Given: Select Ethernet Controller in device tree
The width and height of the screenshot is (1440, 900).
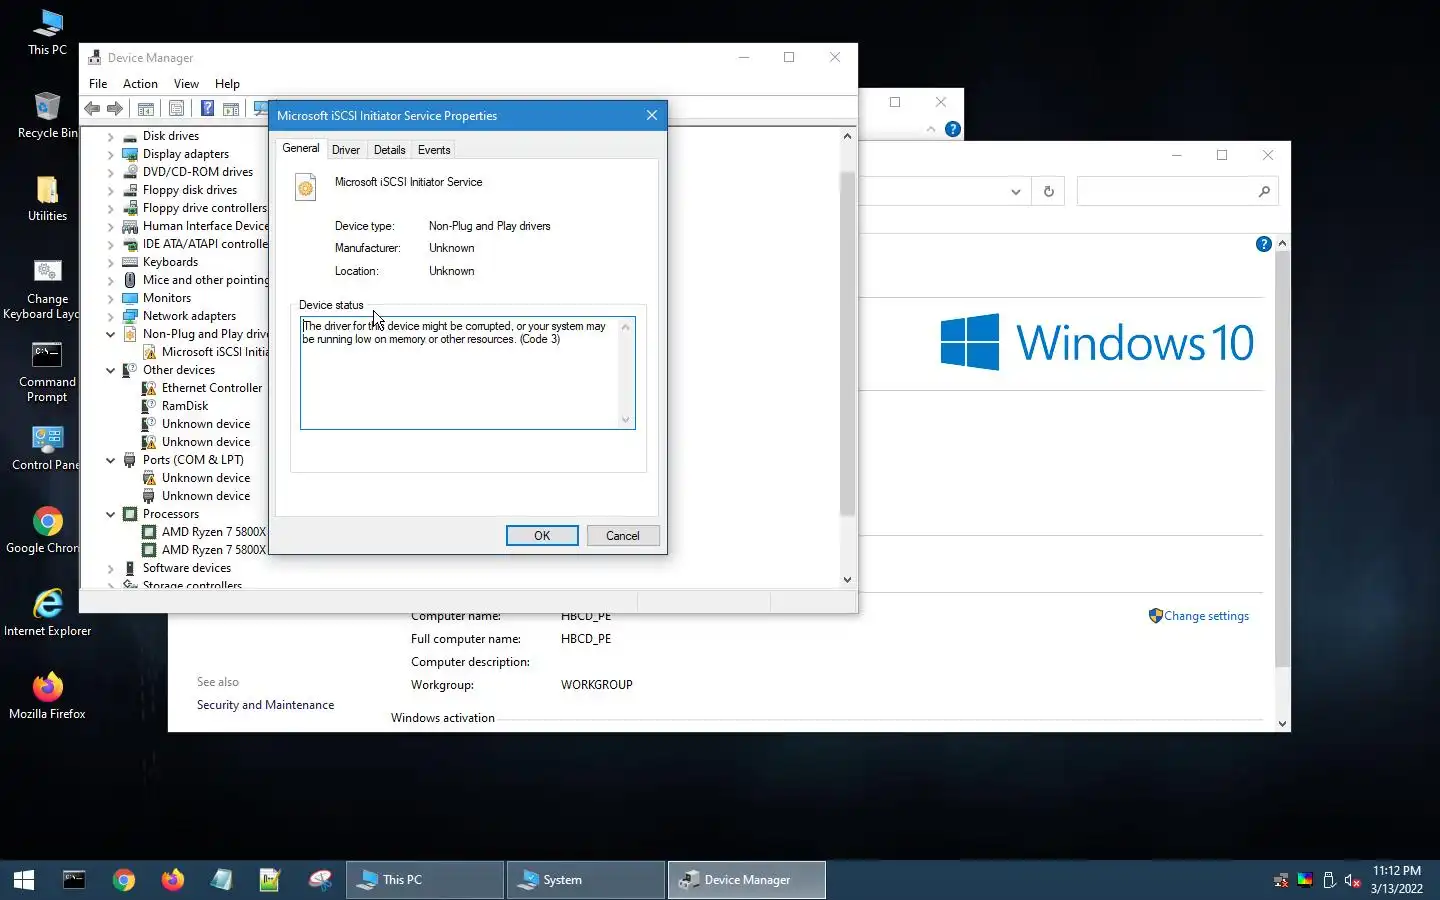Looking at the screenshot, I should 212,388.
